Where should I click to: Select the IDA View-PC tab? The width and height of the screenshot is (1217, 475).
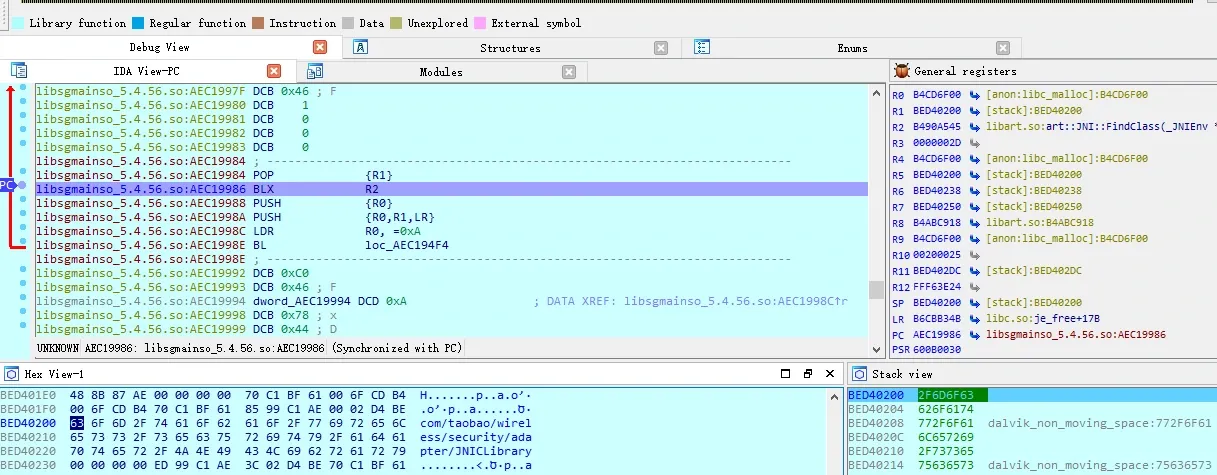point(145,71)
